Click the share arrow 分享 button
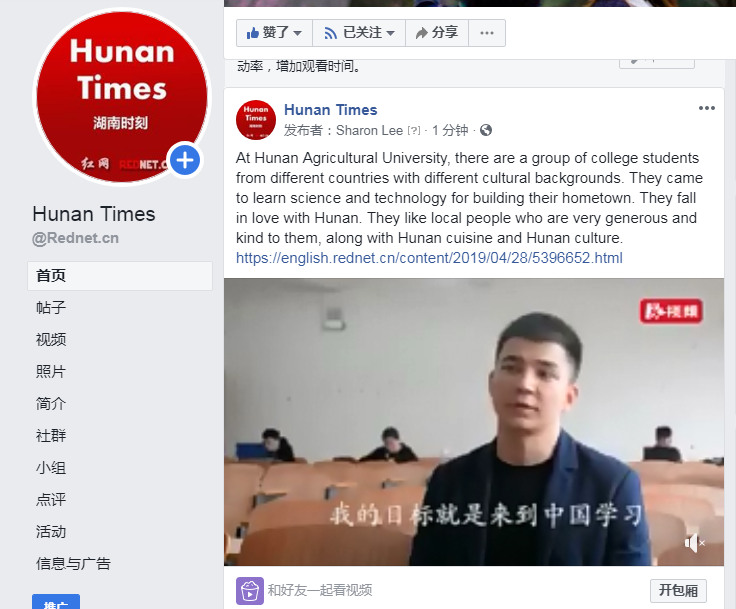The image size is (736, 609). (x=437, y=33)
